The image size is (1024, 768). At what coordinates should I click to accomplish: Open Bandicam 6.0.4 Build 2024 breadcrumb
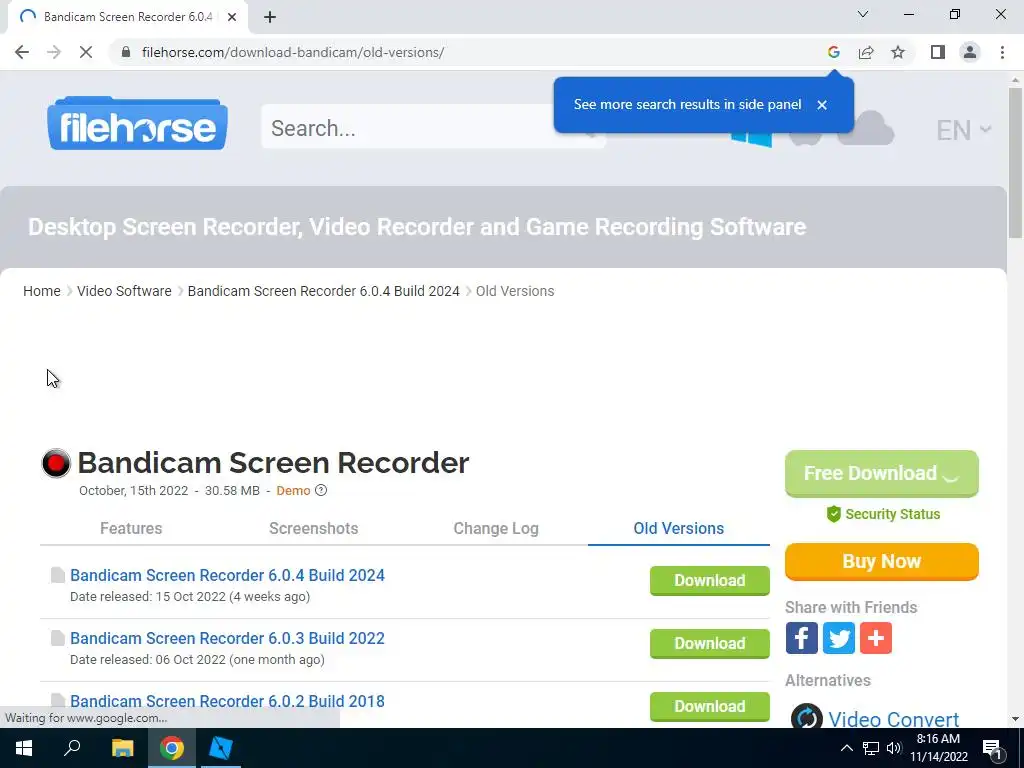[x=323, y=291]
